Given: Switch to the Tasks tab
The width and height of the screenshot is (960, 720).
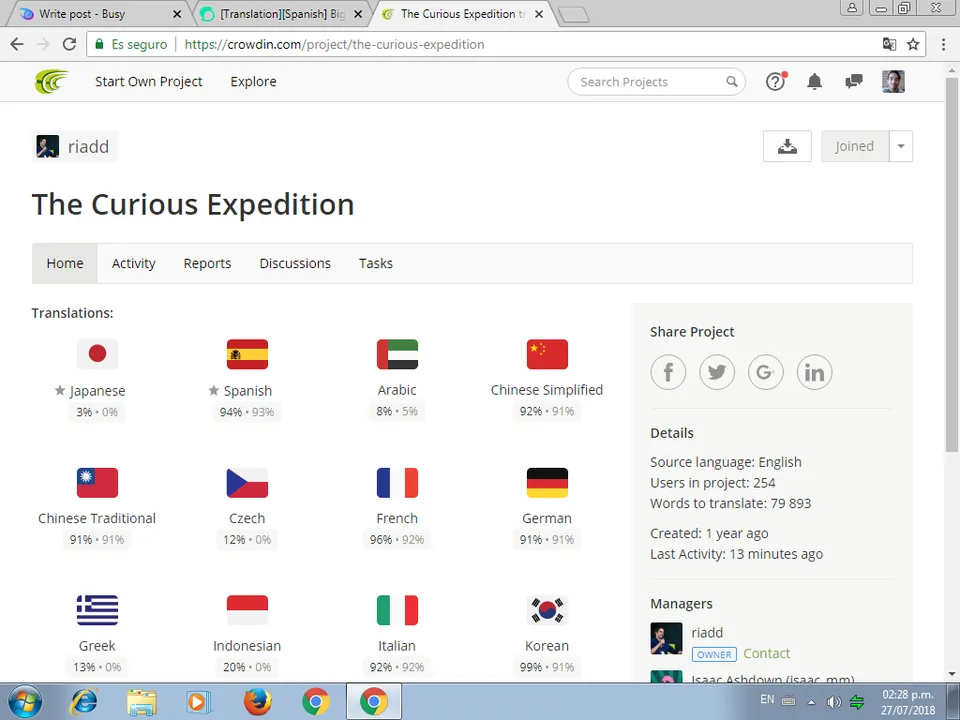Looking at the screenshot, I should 376,263.
